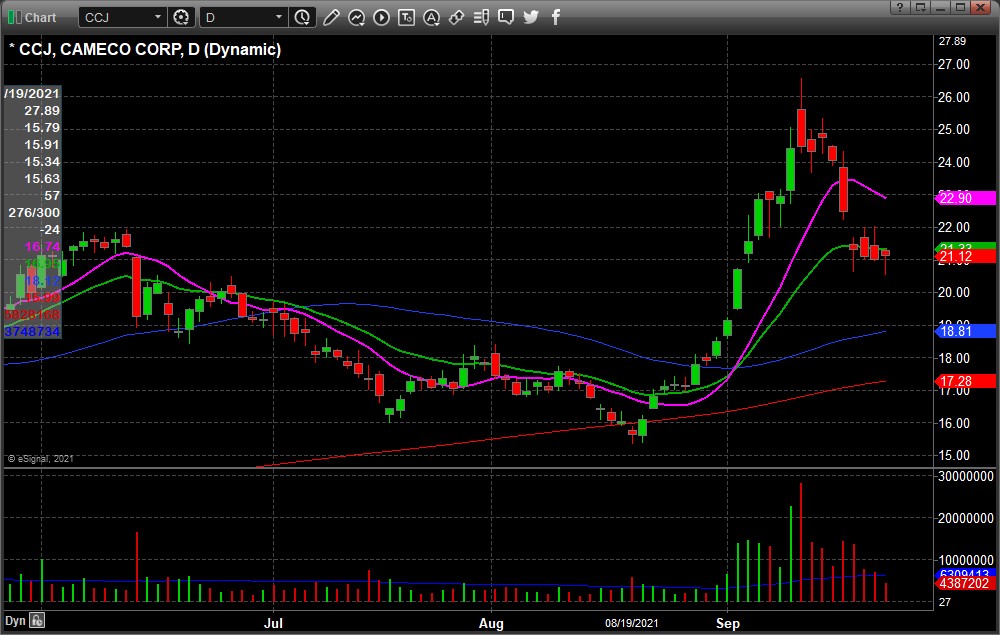The width and height of the screenshot is (1000, 635).
Task: Click the Sep label on the time axis
Action: pyautogui.click(x=728, y=623)
